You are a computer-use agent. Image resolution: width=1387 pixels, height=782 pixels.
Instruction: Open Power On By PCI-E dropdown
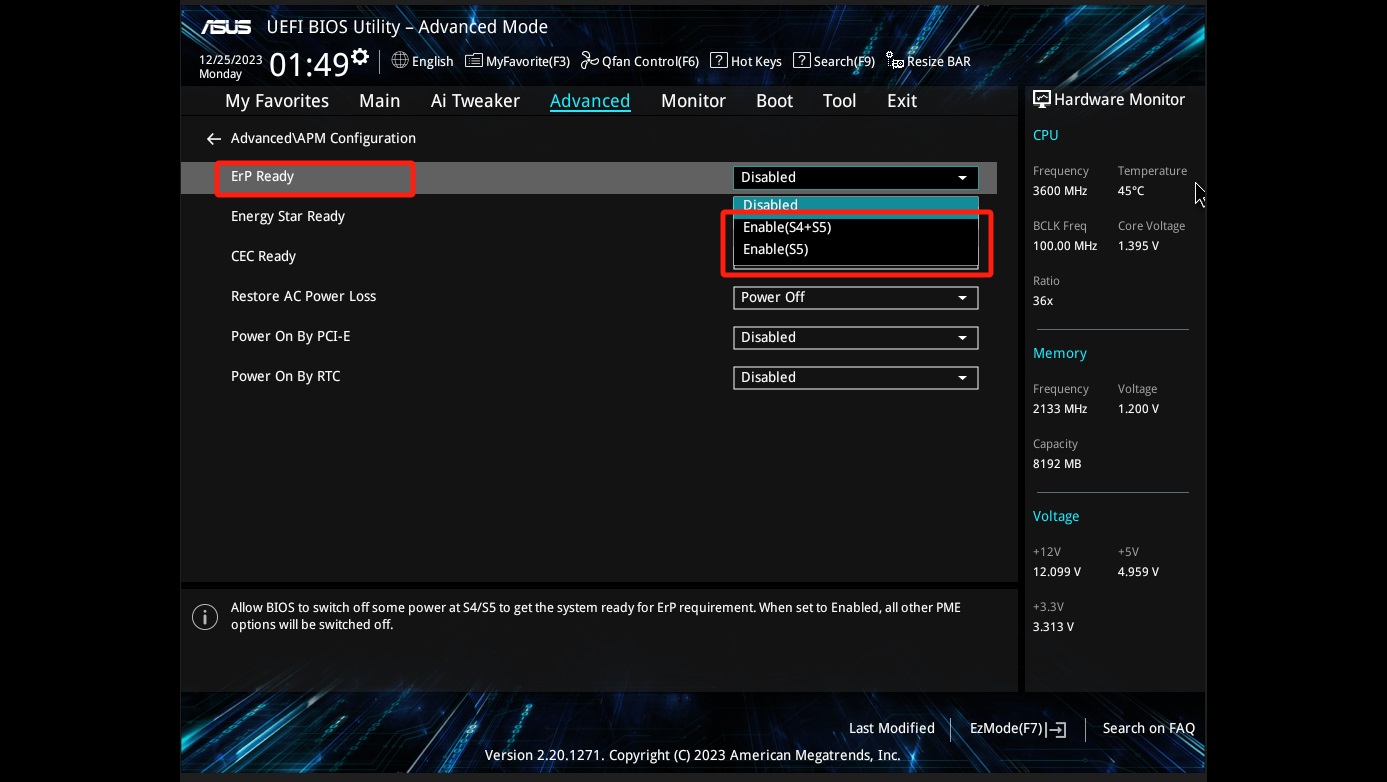pyautogui.click(x=855, y=337)
